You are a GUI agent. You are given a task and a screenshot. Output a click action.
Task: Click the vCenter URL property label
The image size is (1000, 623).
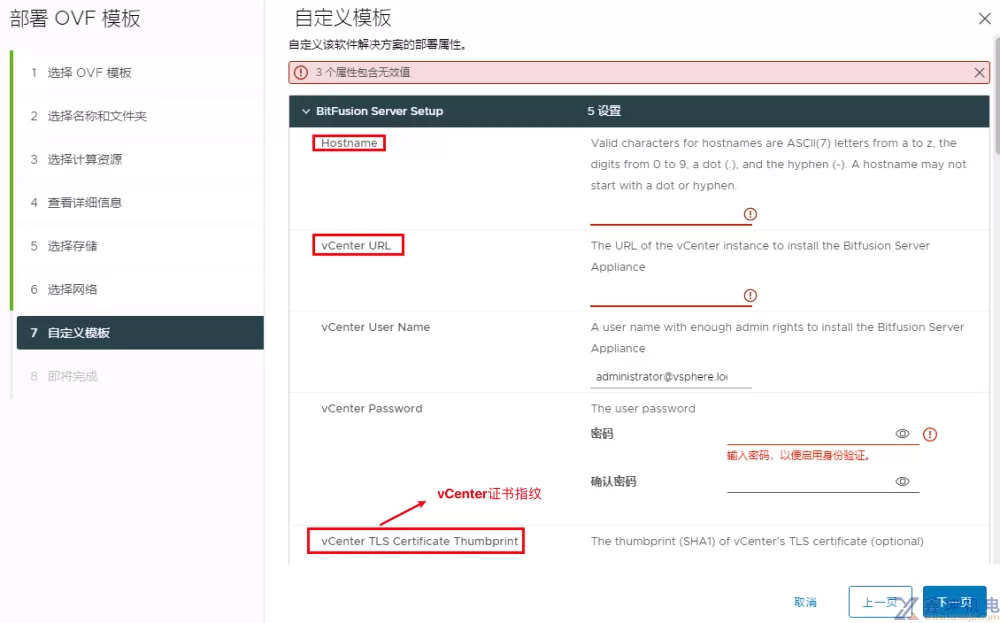(356, 246)
